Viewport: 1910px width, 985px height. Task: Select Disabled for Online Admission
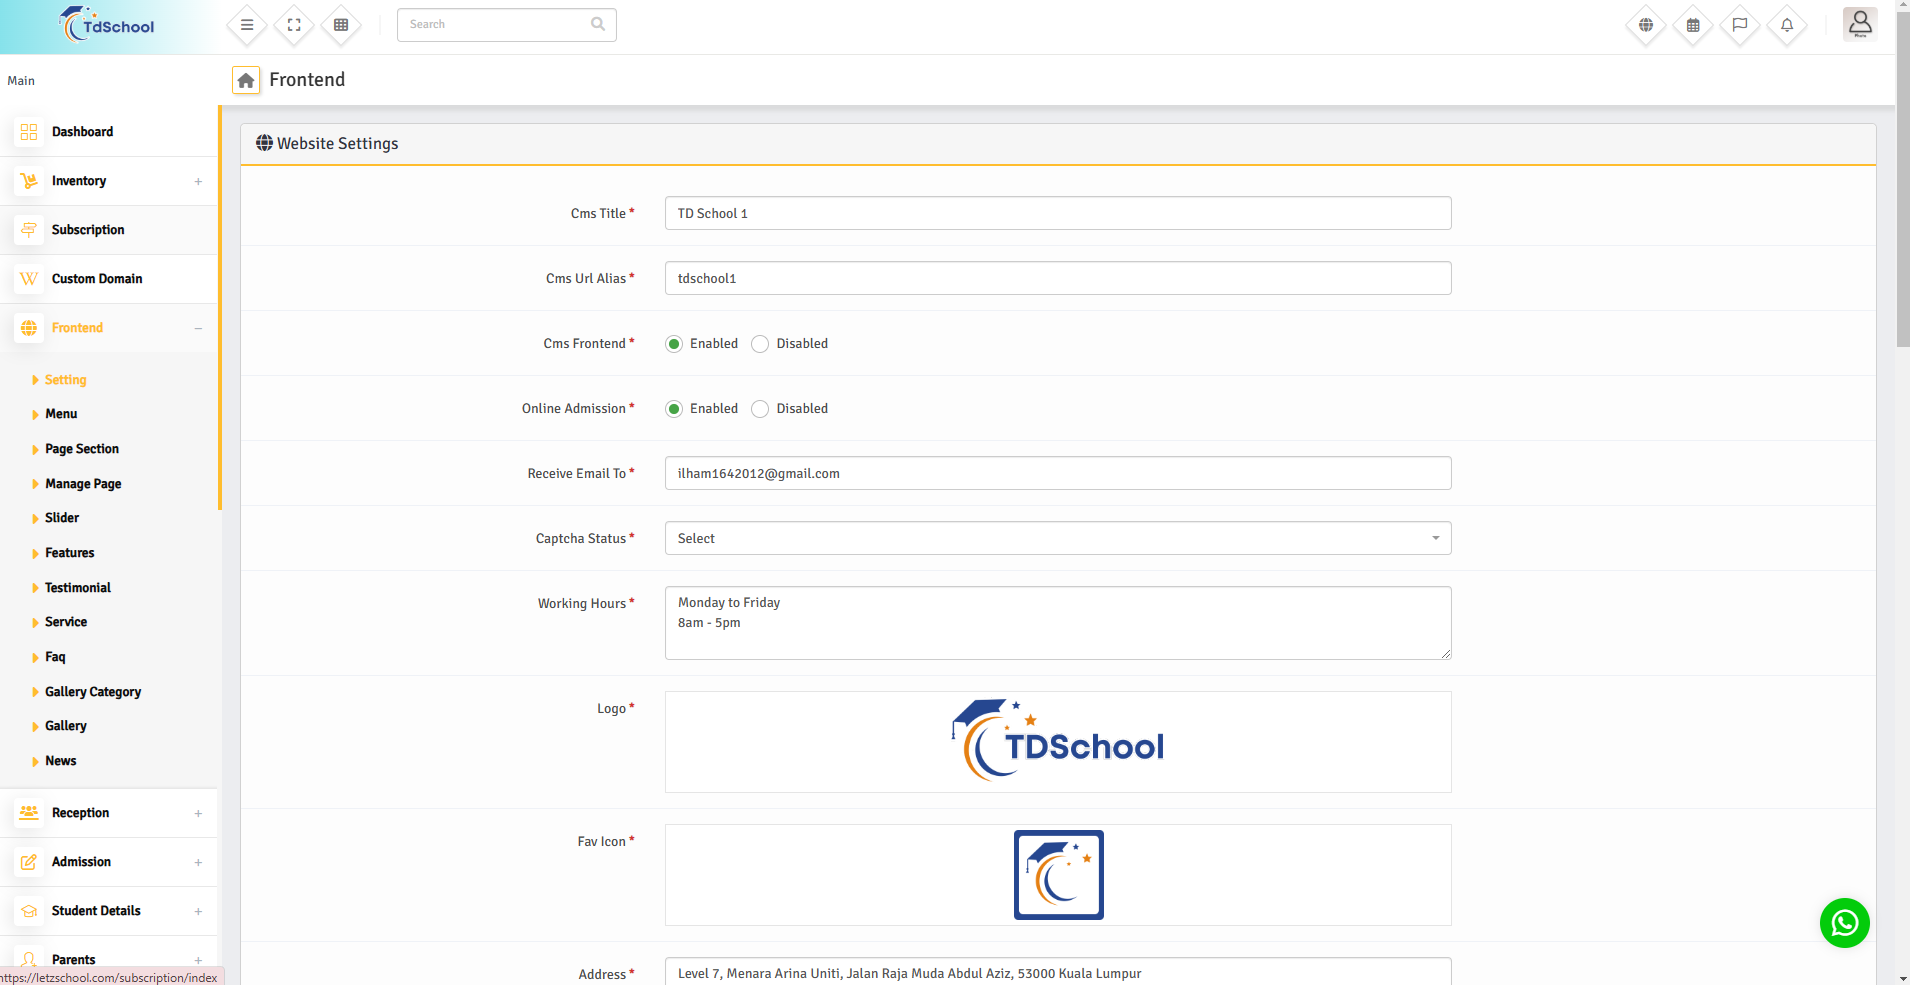[760, 409]
